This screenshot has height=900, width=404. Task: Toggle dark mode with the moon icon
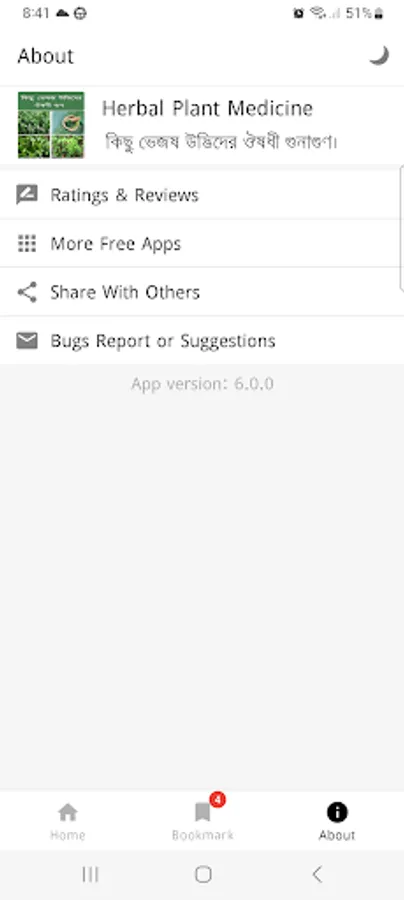point(379,56)
